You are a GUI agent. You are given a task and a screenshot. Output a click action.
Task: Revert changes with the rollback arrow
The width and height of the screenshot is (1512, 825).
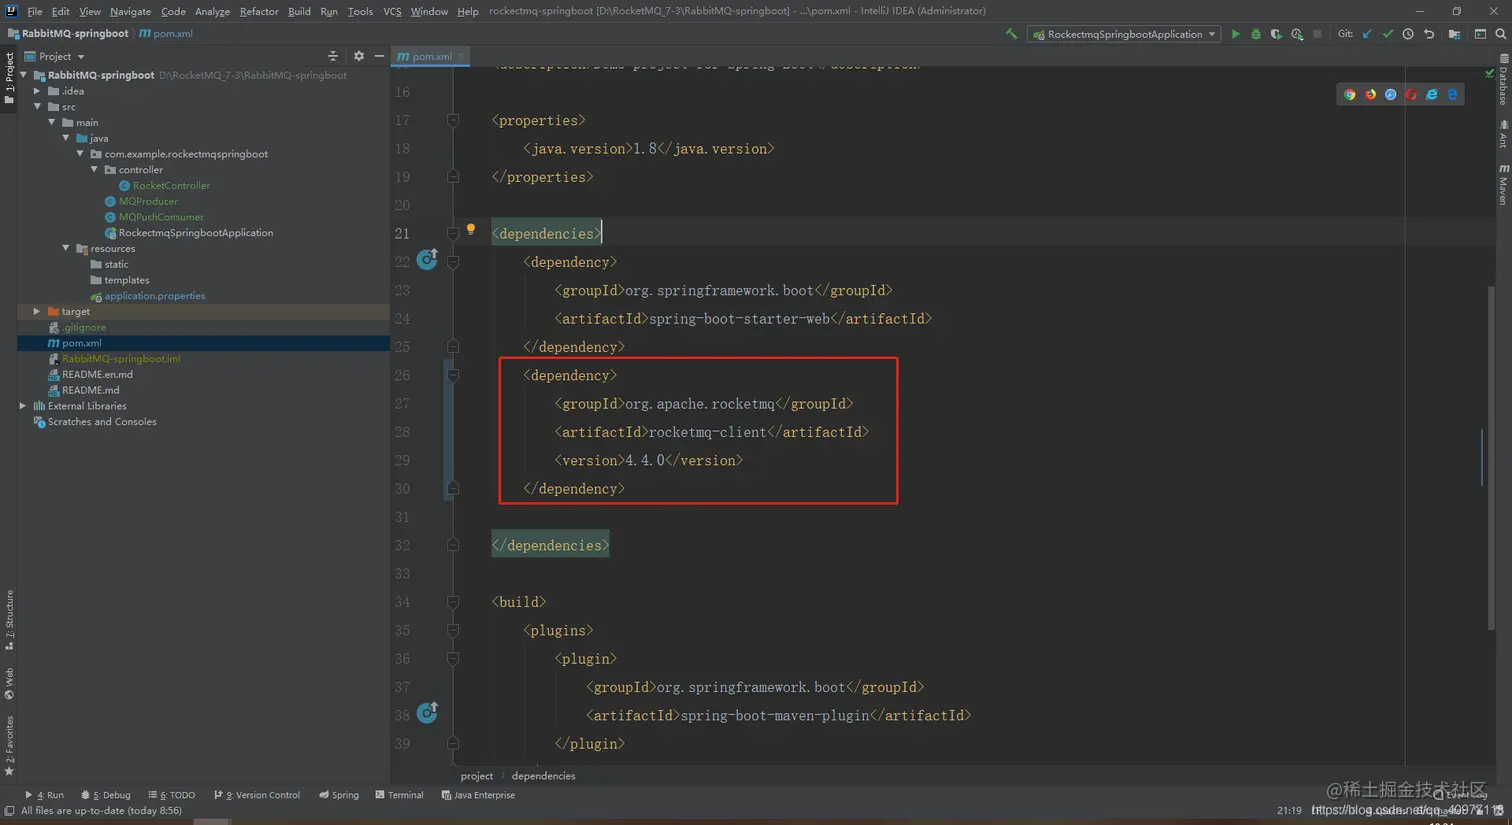[1429, 34]
